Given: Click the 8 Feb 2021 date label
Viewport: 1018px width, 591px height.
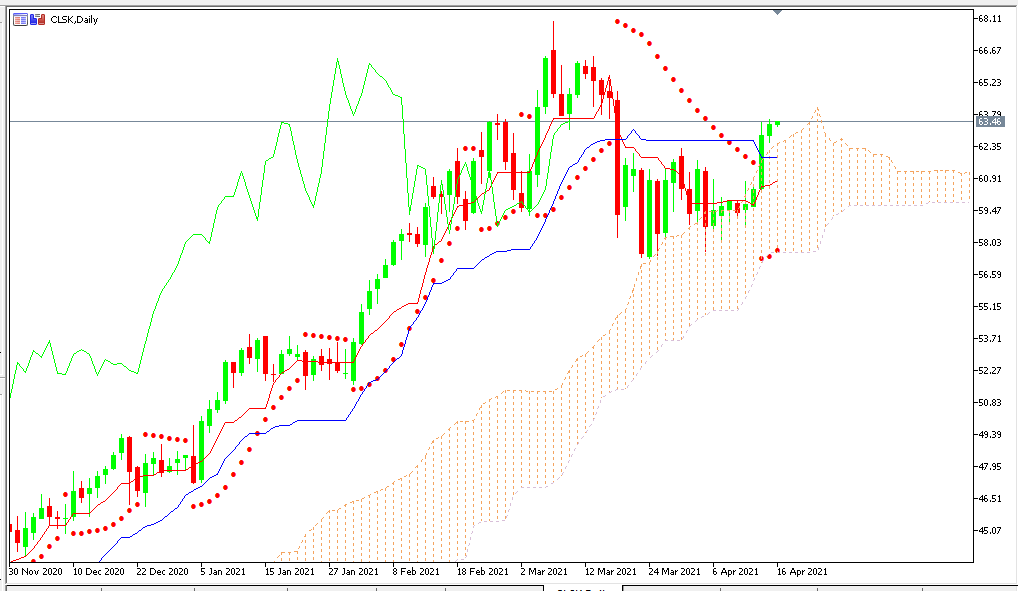Looking at the screenshot, I should pos(416,572).
